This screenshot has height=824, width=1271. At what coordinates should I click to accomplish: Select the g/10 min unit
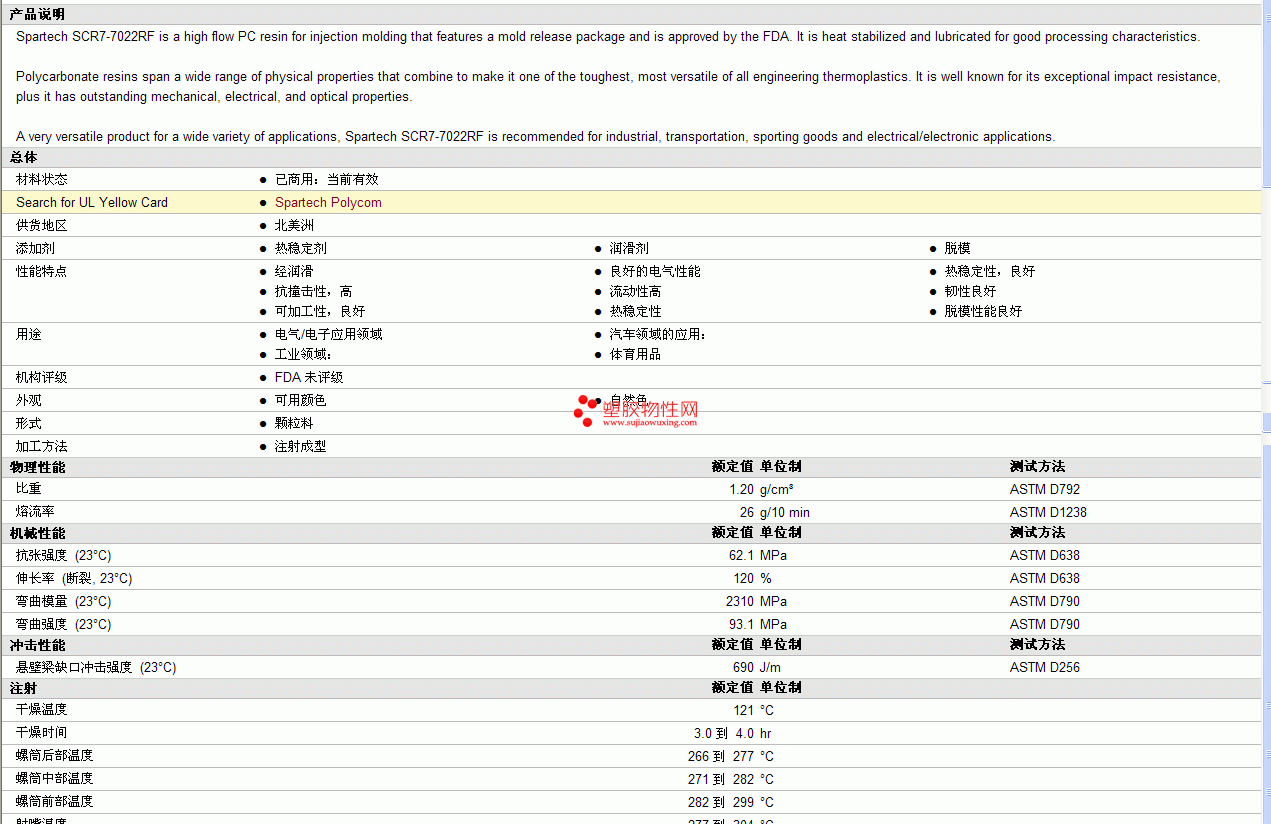[785, 512]
